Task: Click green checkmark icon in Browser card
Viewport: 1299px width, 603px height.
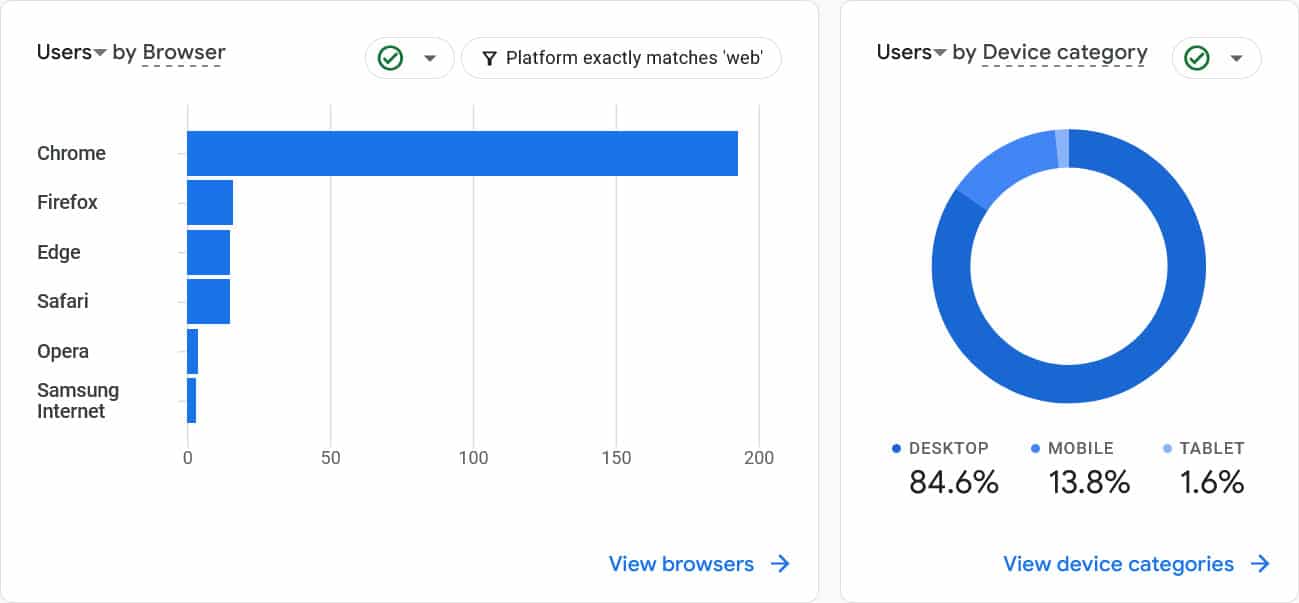Action: 390,58
